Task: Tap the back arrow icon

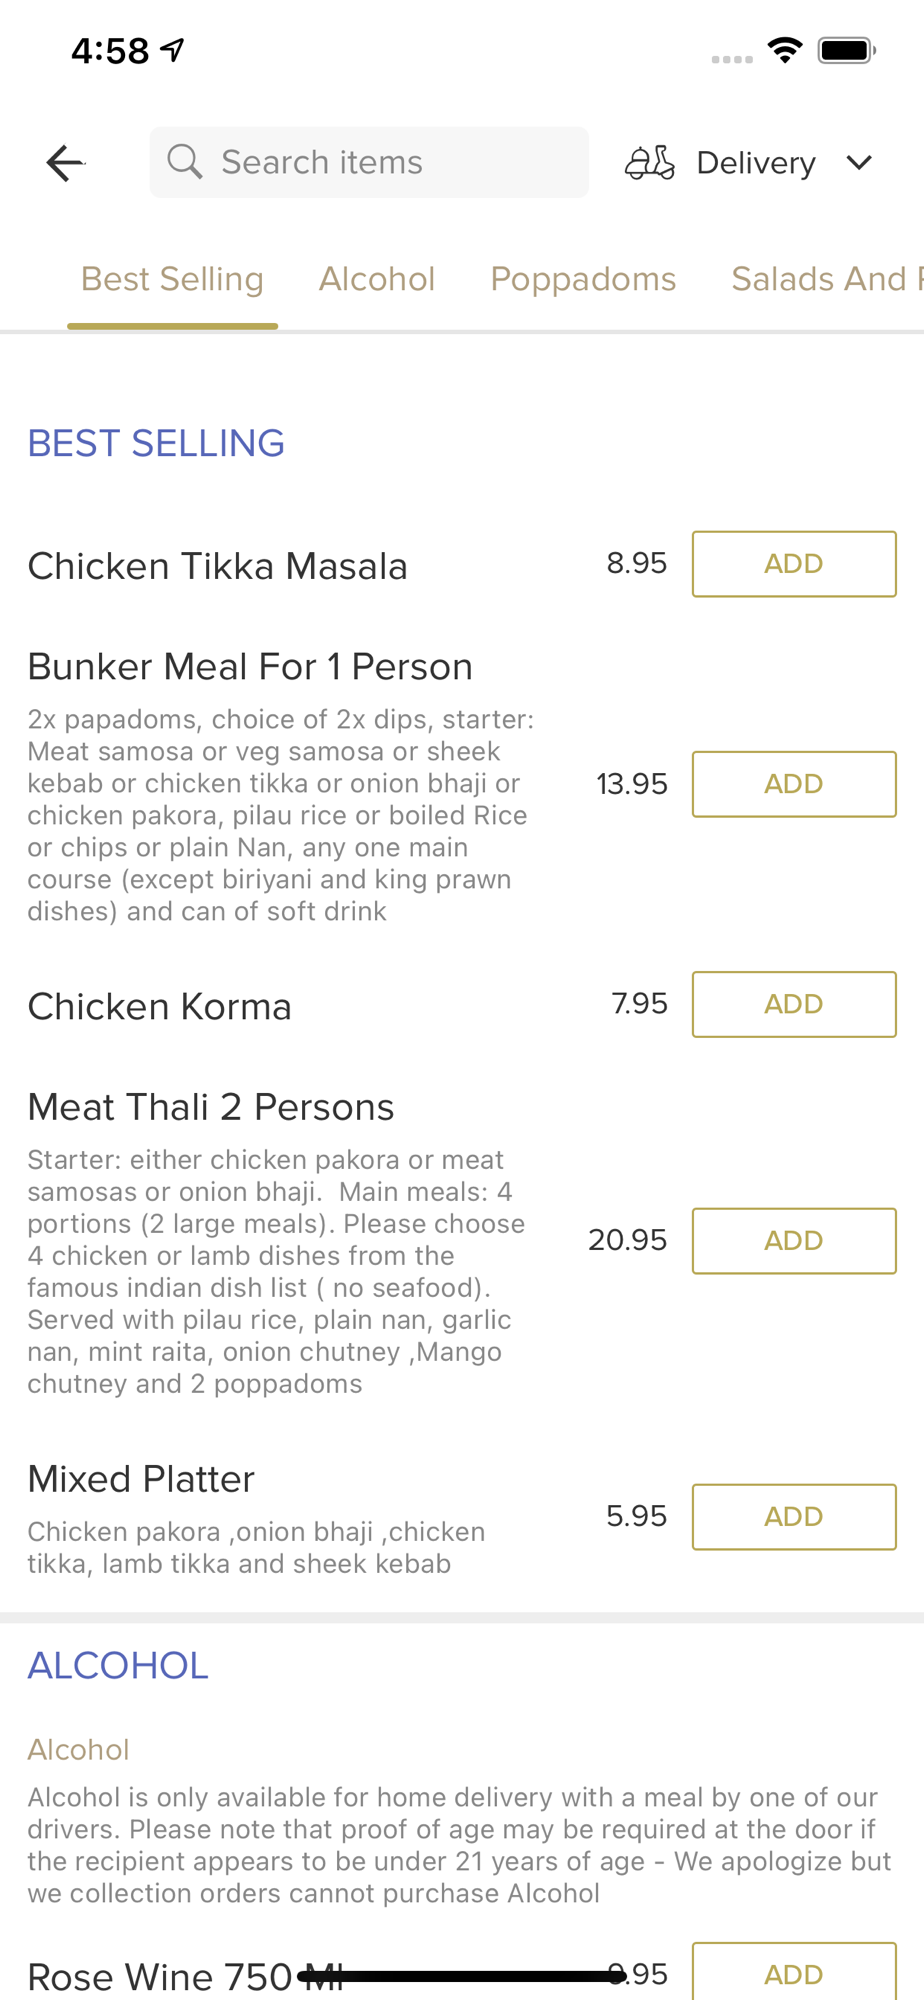Action: [66, 163]
